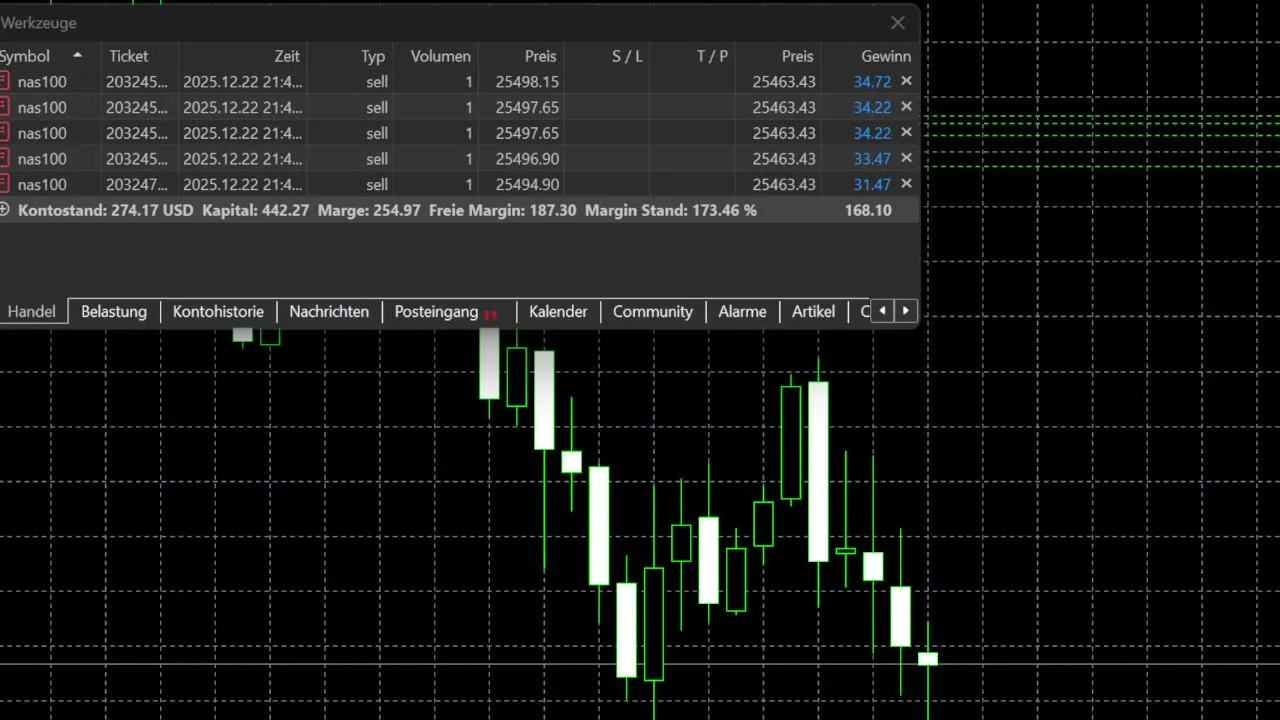
Task: Open the Community tab
Action: (x=653, y=311)
